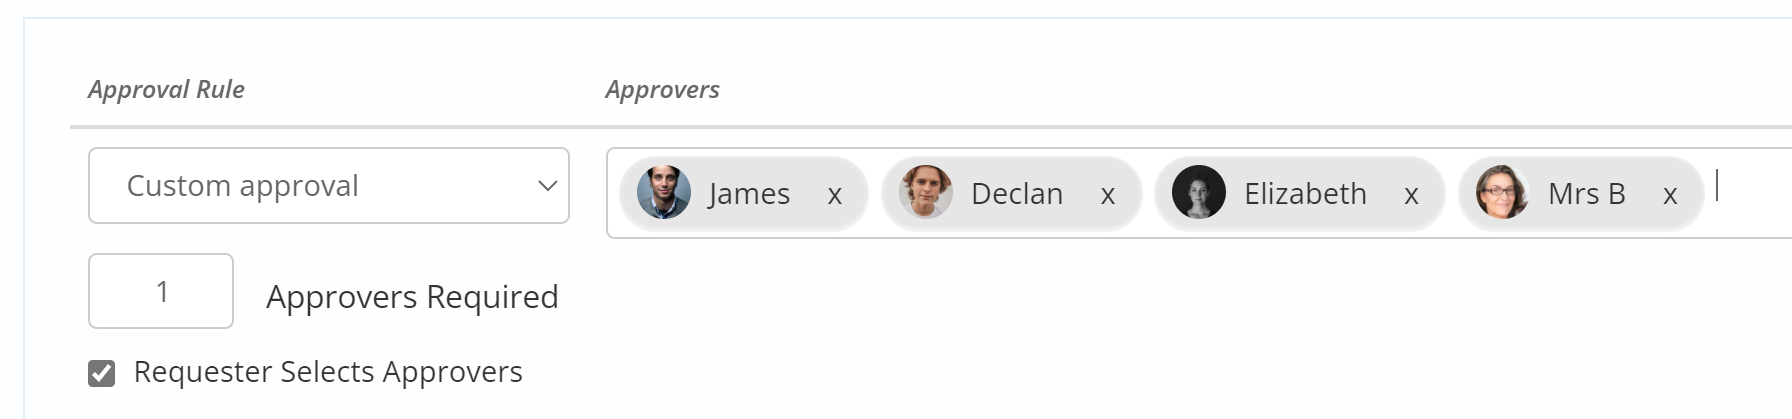
Task: Remove James from approvers
Action: [x=835, y=195]
